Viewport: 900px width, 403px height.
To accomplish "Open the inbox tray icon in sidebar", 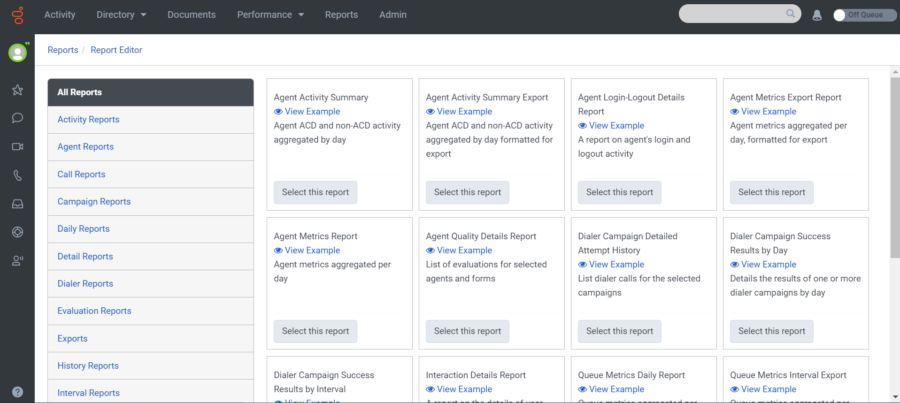I will 17,204.
